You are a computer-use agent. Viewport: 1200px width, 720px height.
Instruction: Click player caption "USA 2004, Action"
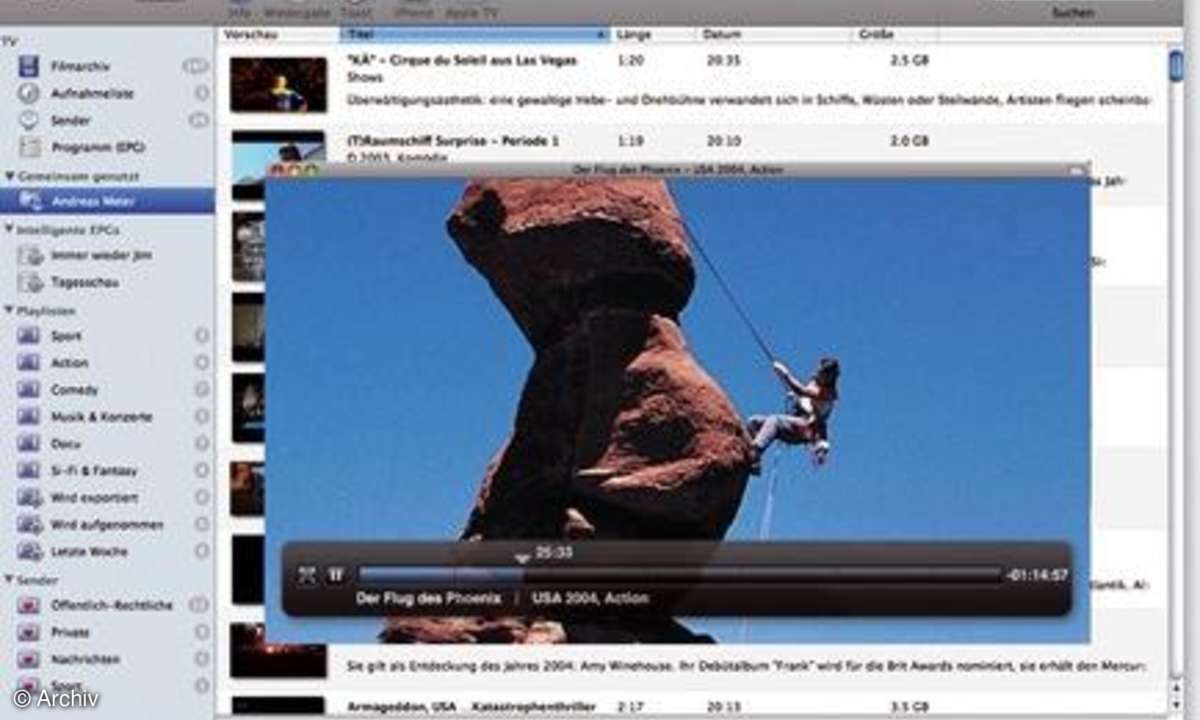[x=590, y=598]
